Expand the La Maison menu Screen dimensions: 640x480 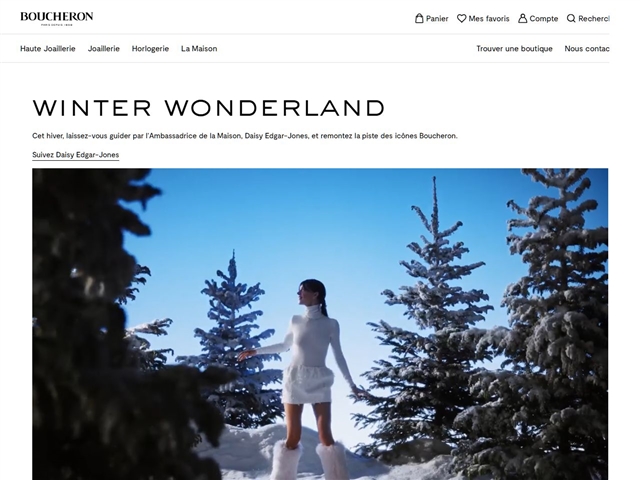[x=199, y=49]
